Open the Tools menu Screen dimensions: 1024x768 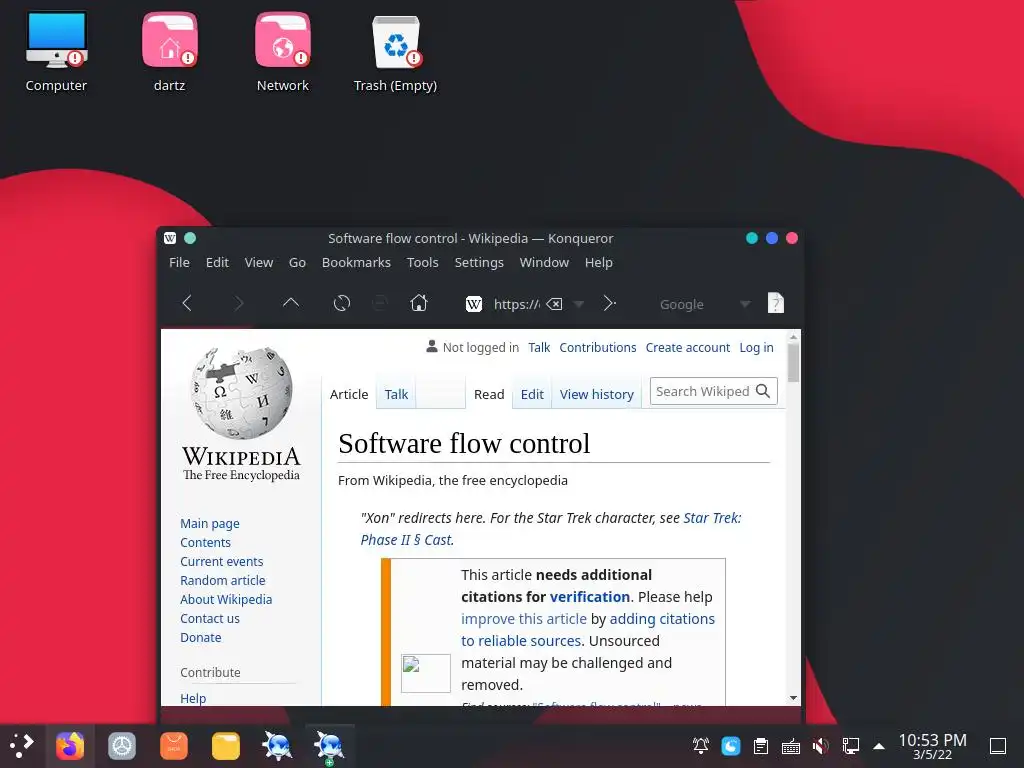[x=423, y=263]
